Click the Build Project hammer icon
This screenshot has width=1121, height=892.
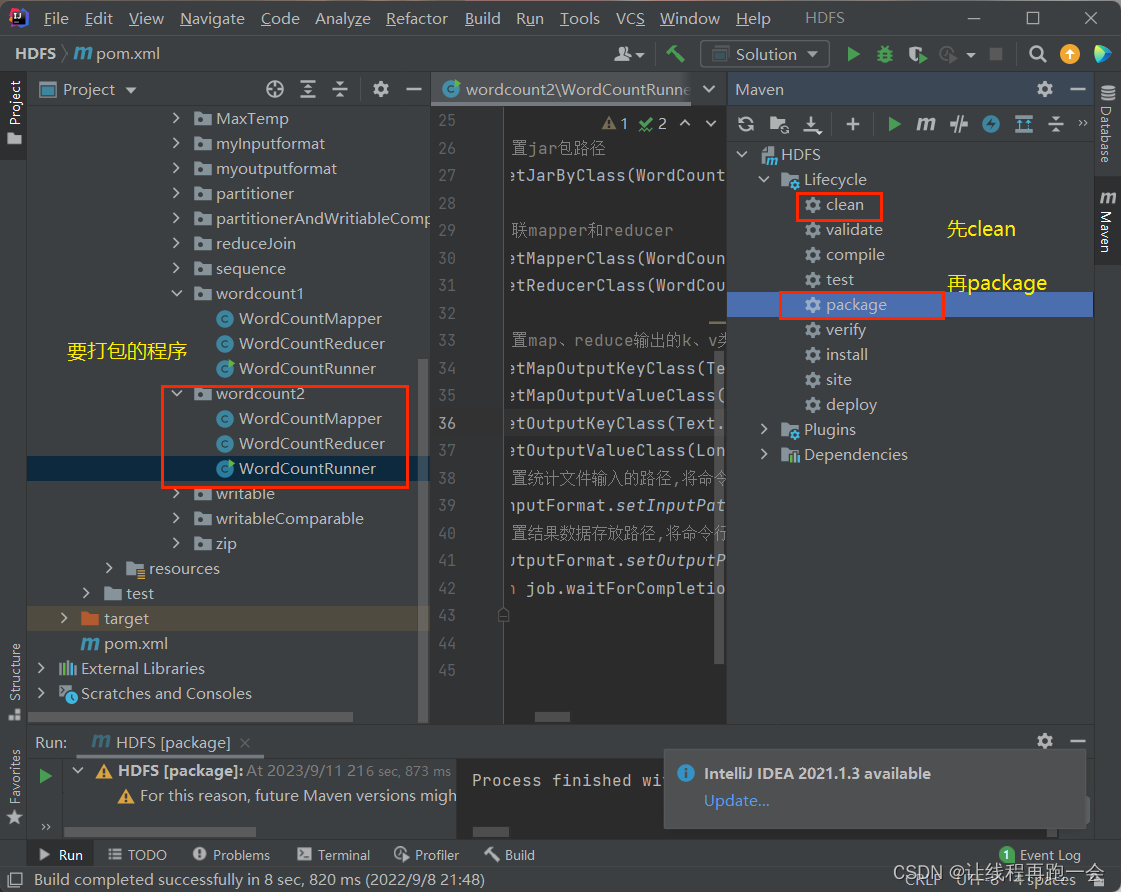tap(676, 54)
